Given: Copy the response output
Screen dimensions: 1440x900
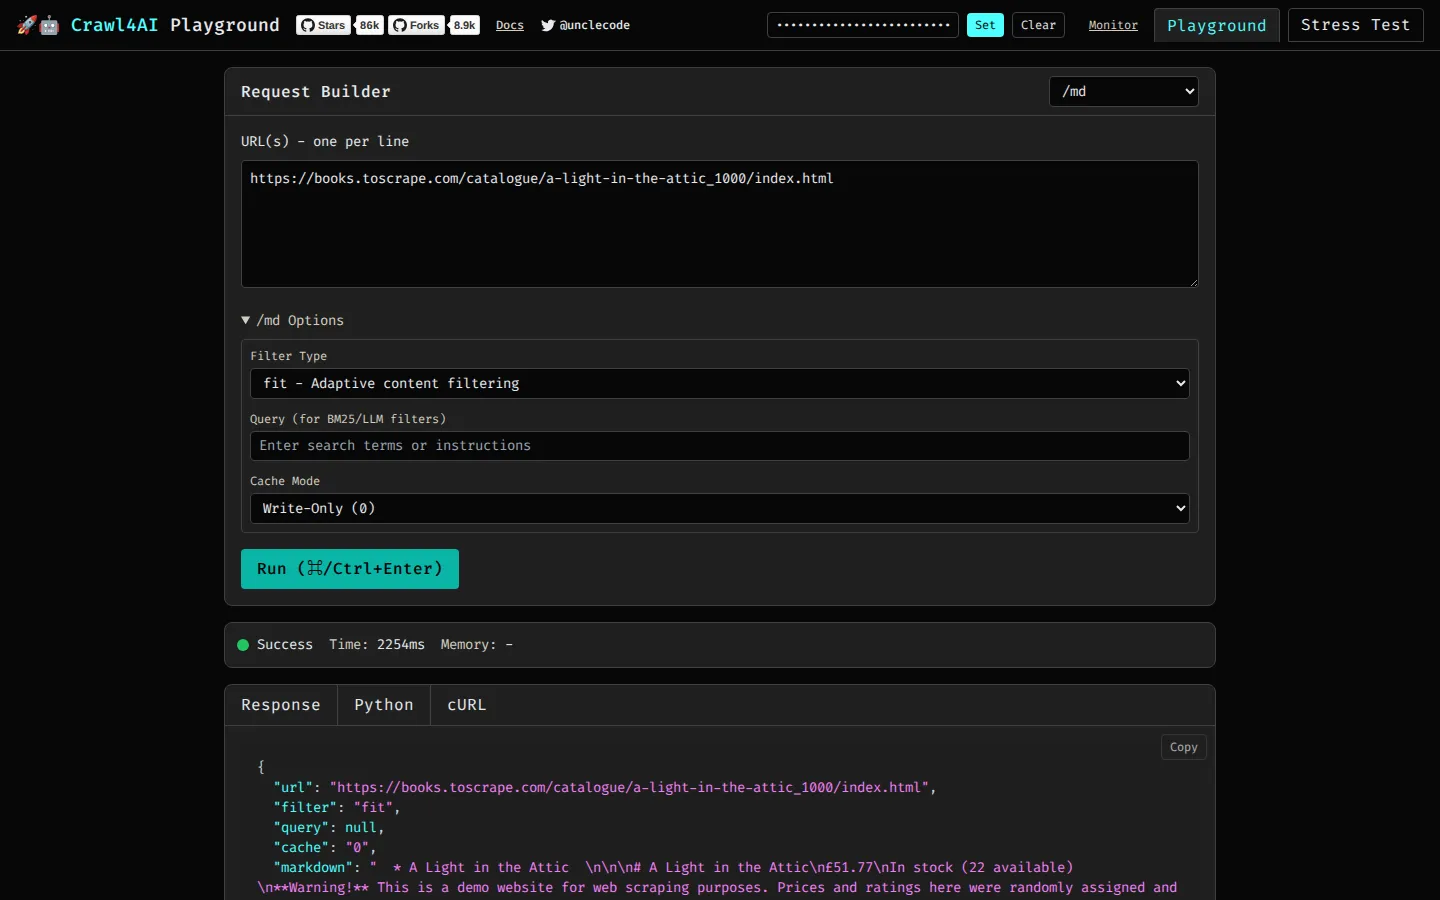Looking at the screenshot, I should [1184, 747].
